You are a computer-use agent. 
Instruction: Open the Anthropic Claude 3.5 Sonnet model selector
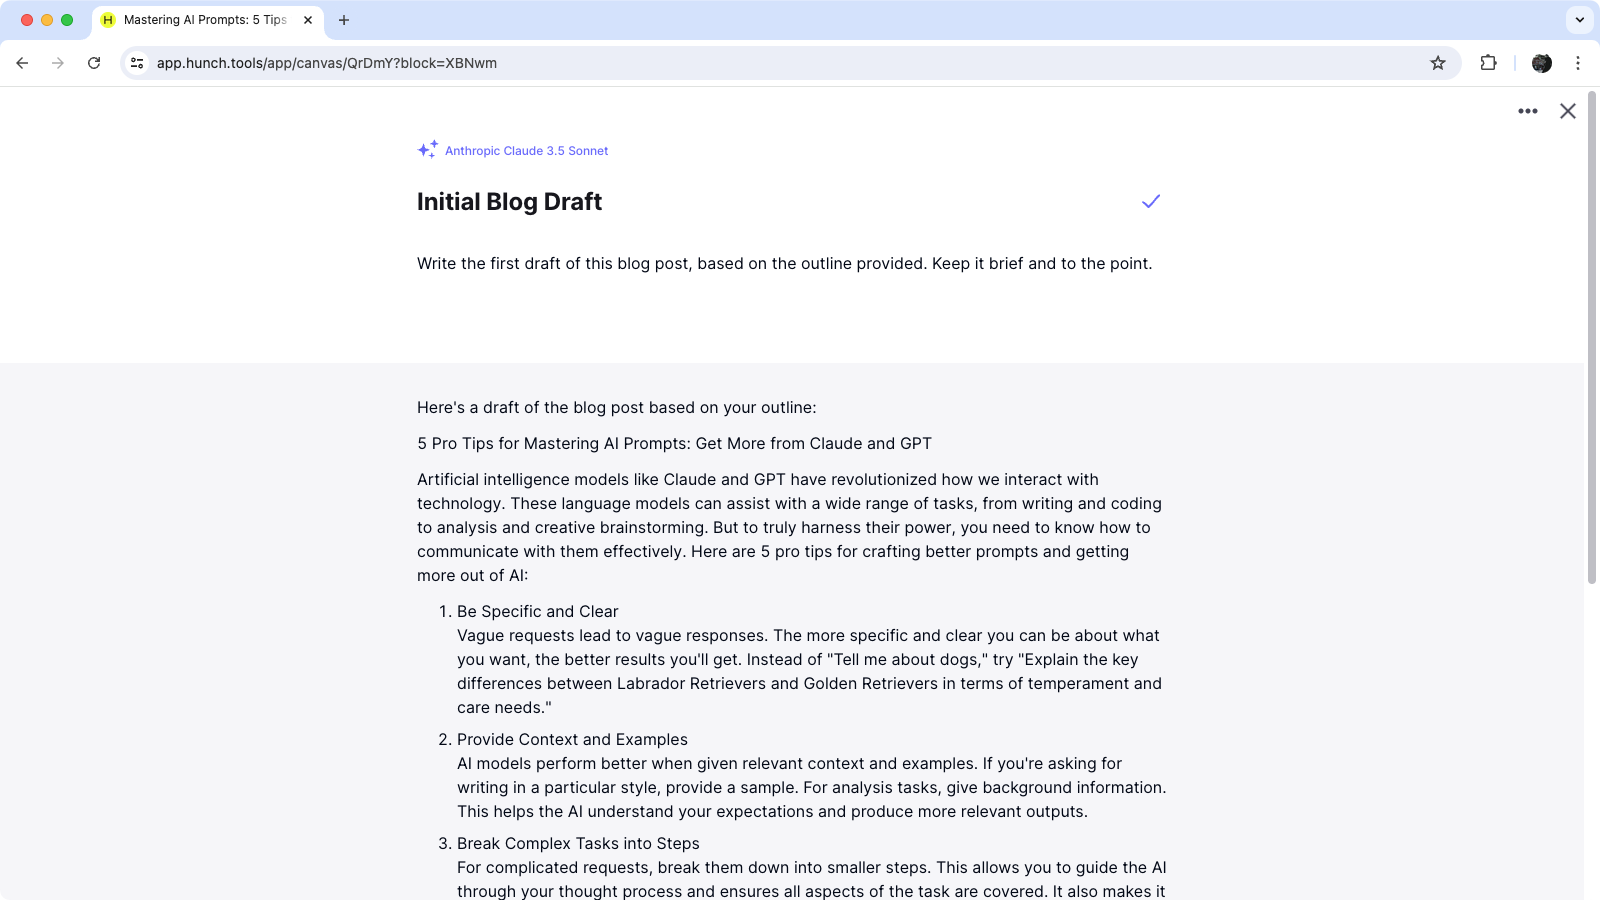(526, 150)
